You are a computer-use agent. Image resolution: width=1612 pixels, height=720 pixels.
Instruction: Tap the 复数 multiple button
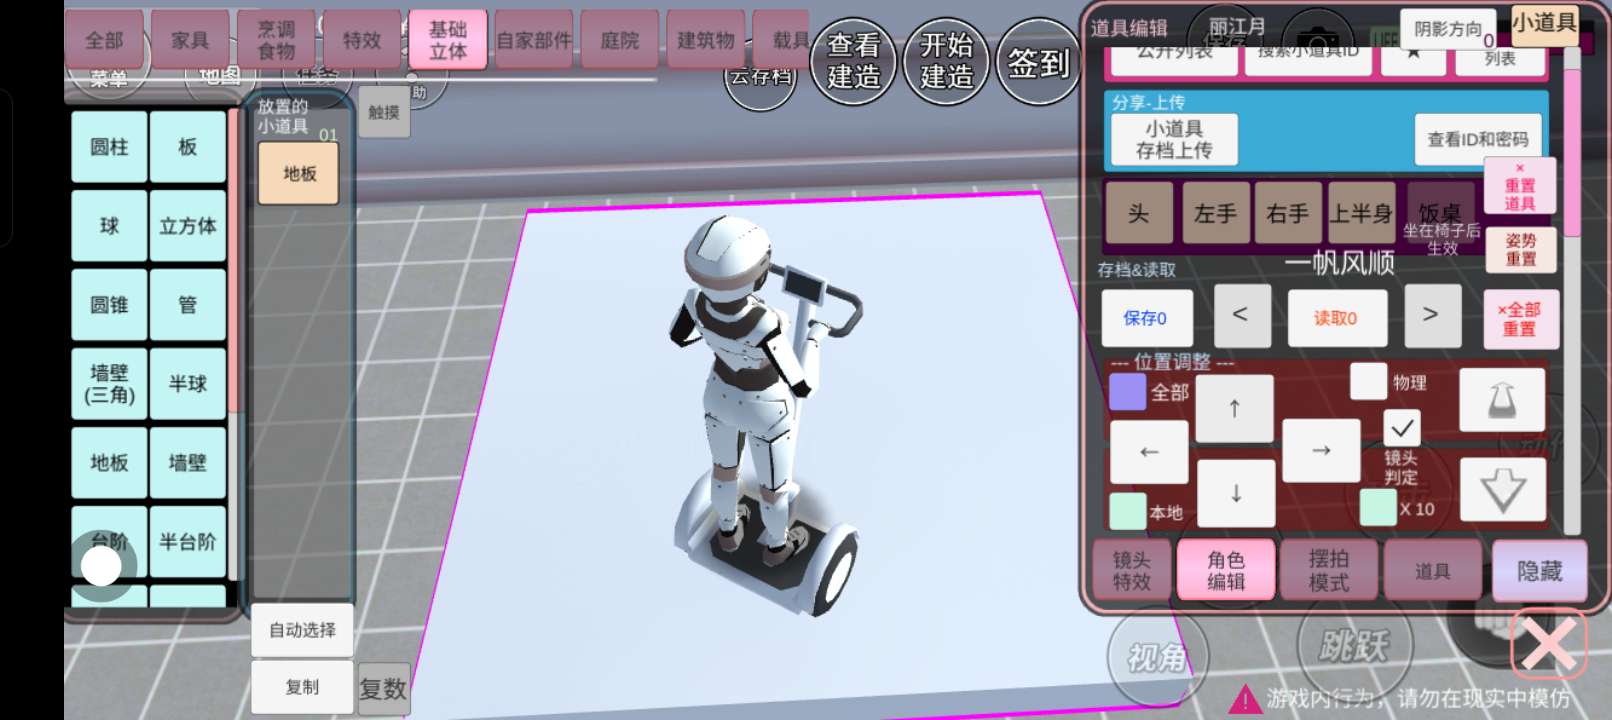[x=383, y=689]
